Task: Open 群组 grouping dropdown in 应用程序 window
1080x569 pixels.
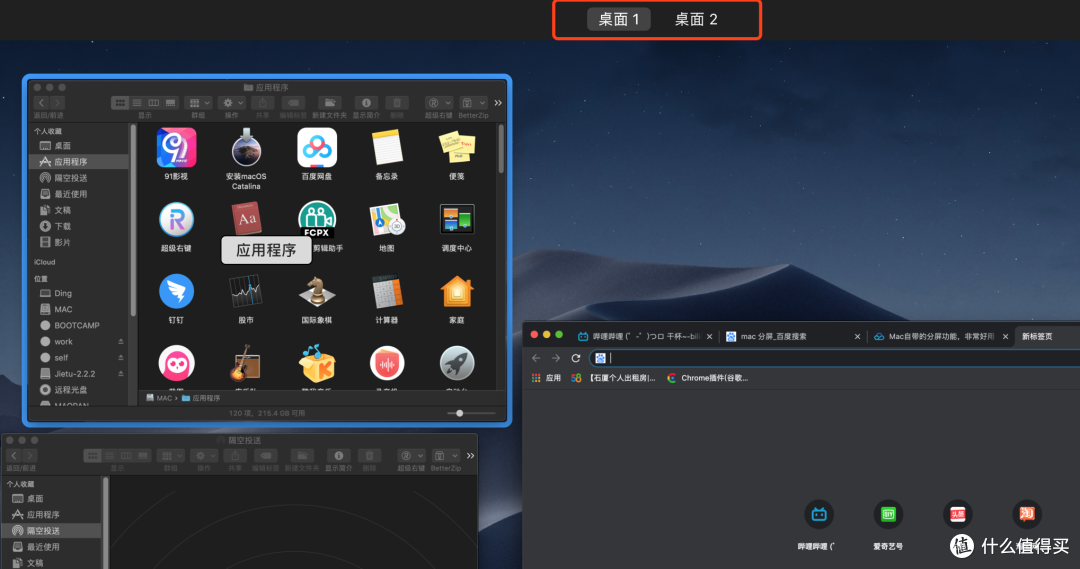Action: (198, 103)
